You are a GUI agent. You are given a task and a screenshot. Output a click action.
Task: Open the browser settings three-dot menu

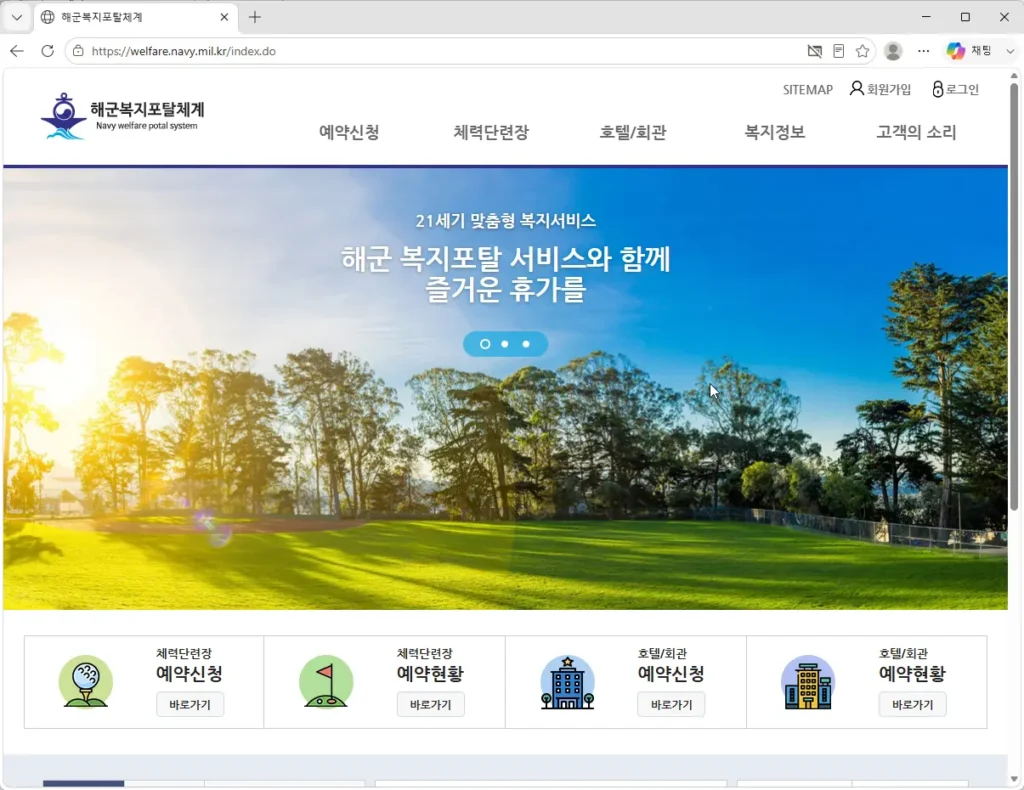[923, 51]
